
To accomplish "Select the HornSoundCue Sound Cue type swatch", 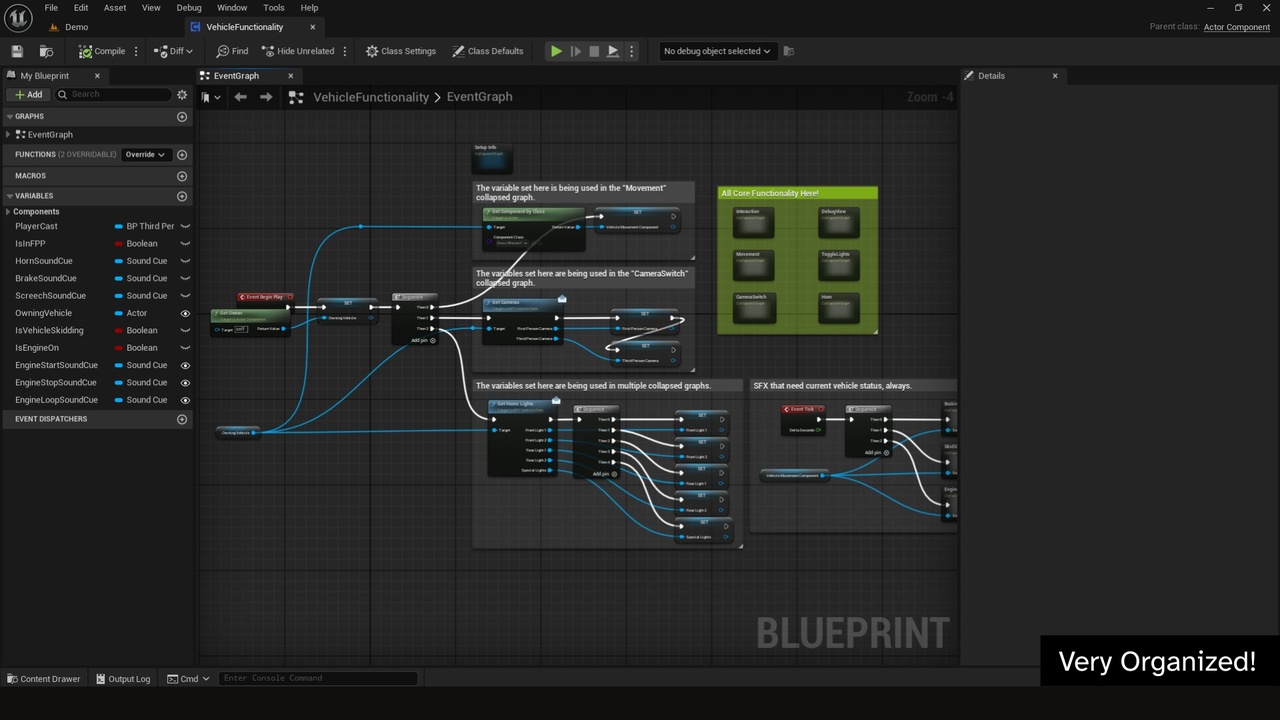I will coord(119,261).
